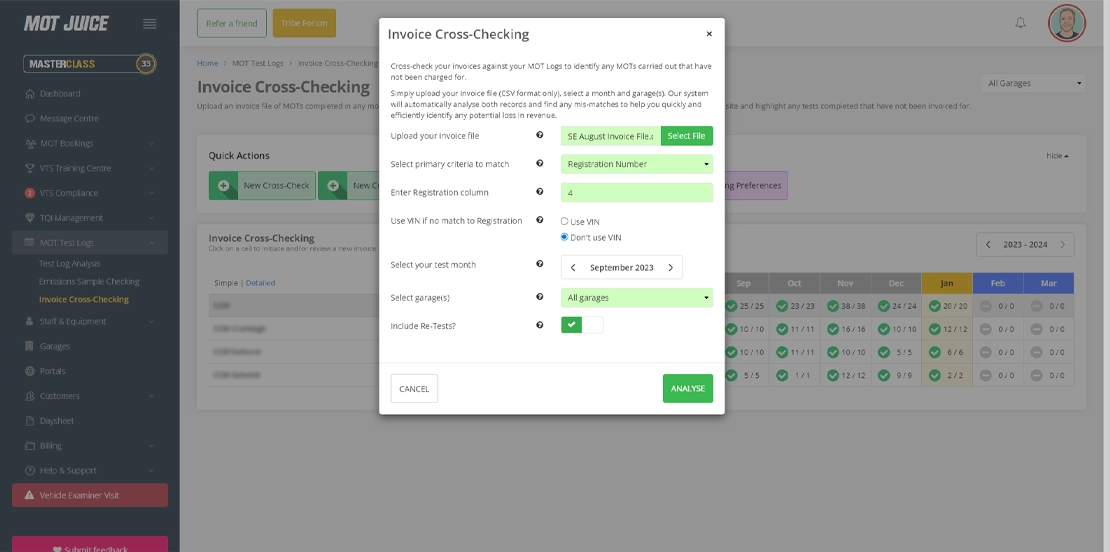Click the 20 / 20 cell in Jan column
The height and width of the screenshot is (552, 1110).
click(x=946, y=306)
